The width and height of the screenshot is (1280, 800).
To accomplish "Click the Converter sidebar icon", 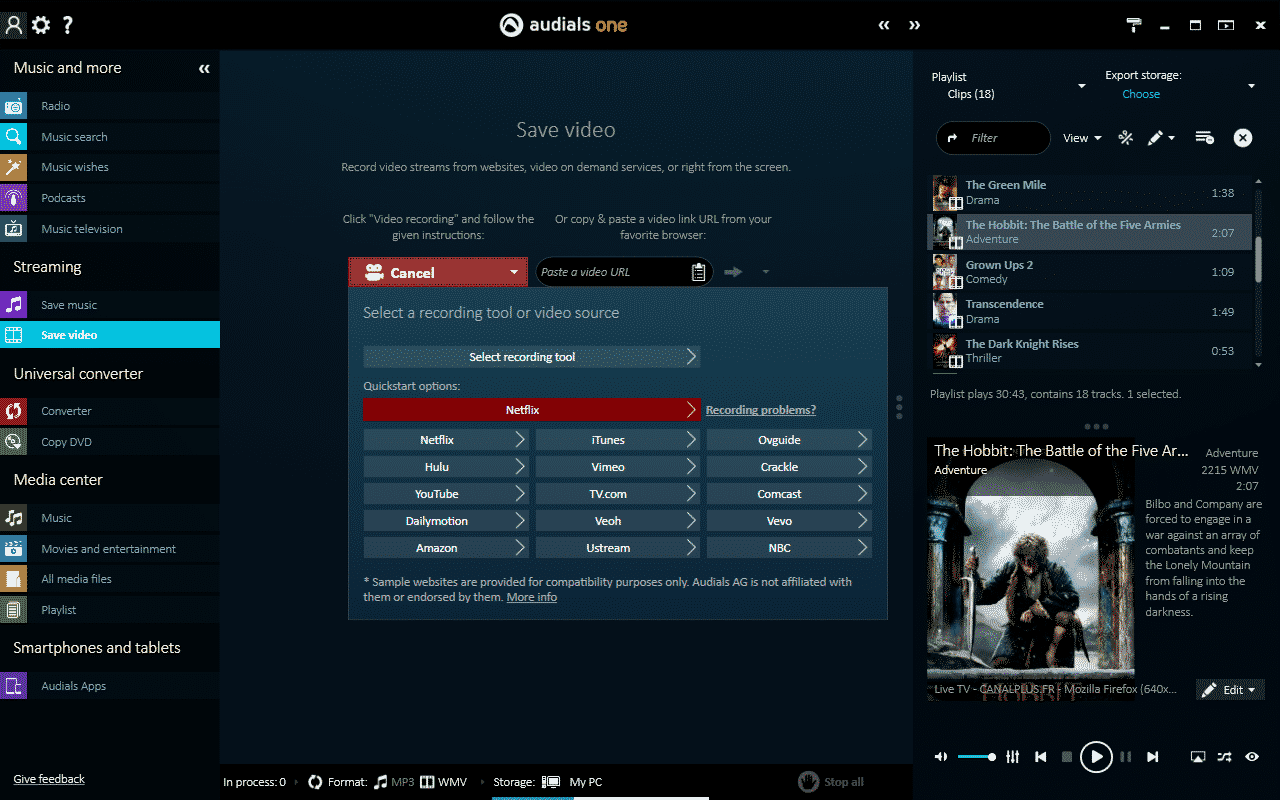I will point(14,411).
